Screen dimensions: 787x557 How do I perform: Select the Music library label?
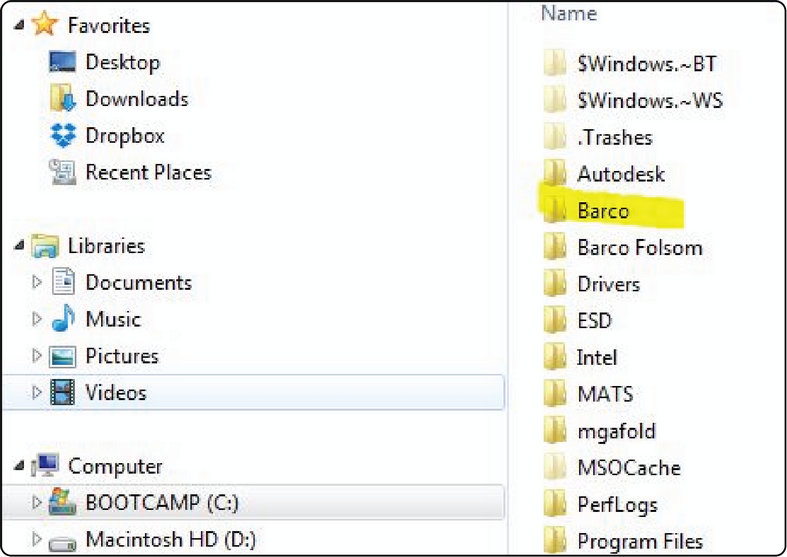[113, 319]
